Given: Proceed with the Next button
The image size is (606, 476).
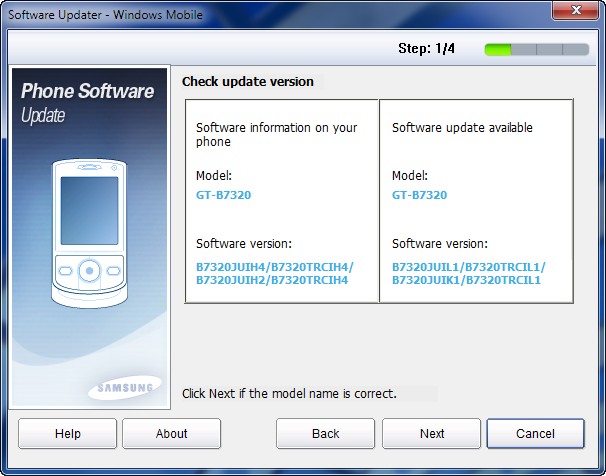Looking at the screenshot, I should coord(431,434).
